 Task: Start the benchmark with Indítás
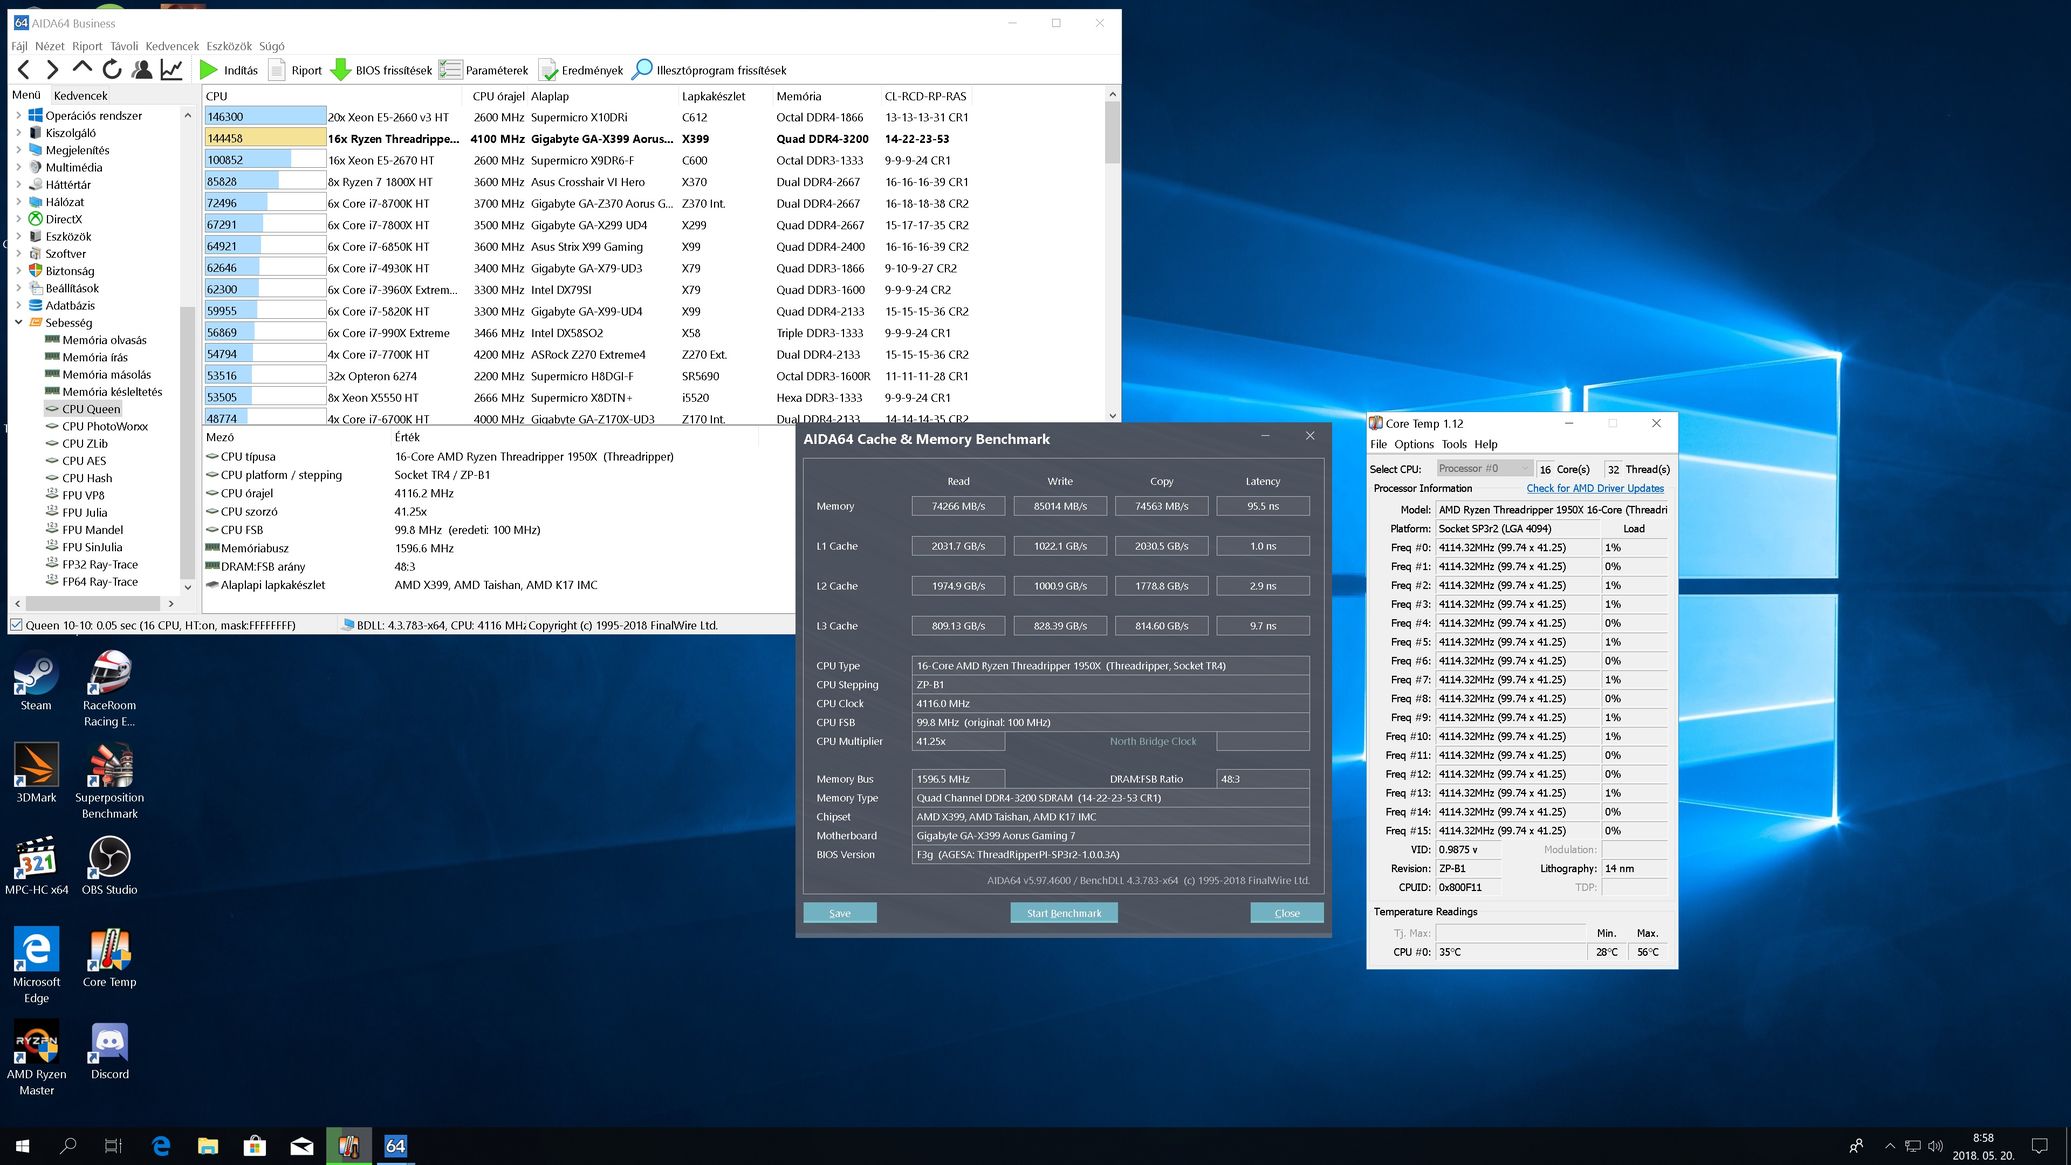(x=229, y=70)
